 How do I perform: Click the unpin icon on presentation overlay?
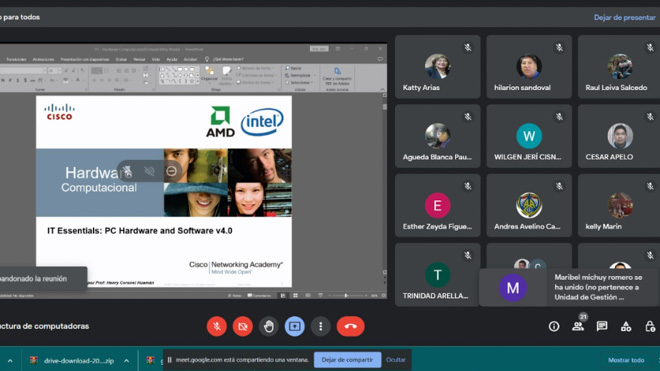[x=127, y=171]
